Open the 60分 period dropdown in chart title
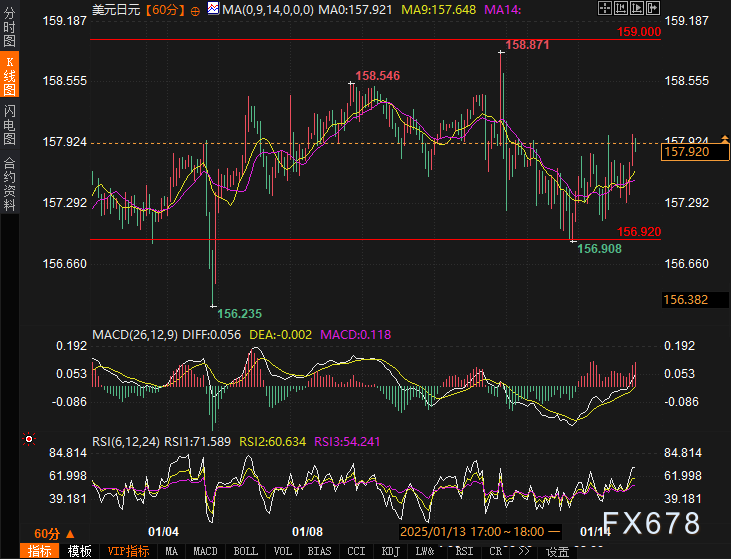Viewport: 731px width, 559px height. pos(164,9)
